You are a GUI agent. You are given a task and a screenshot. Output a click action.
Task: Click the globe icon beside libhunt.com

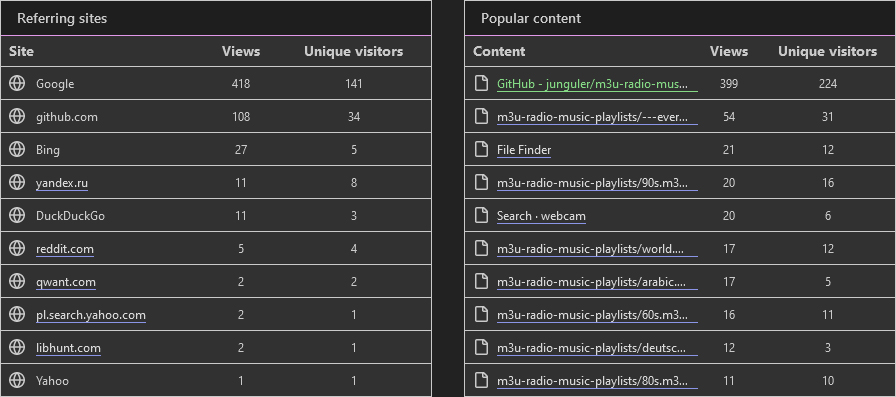(x=17, y=347)
